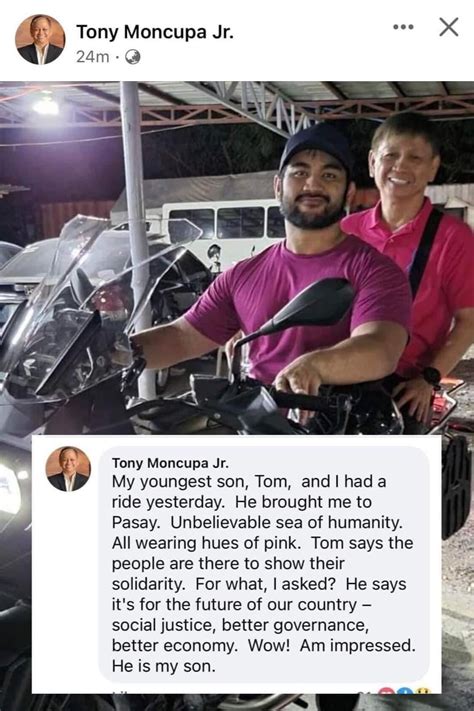Tap the white jeepney in the photo background
This screenshot has width=474, height=711.
click(224, 231)
